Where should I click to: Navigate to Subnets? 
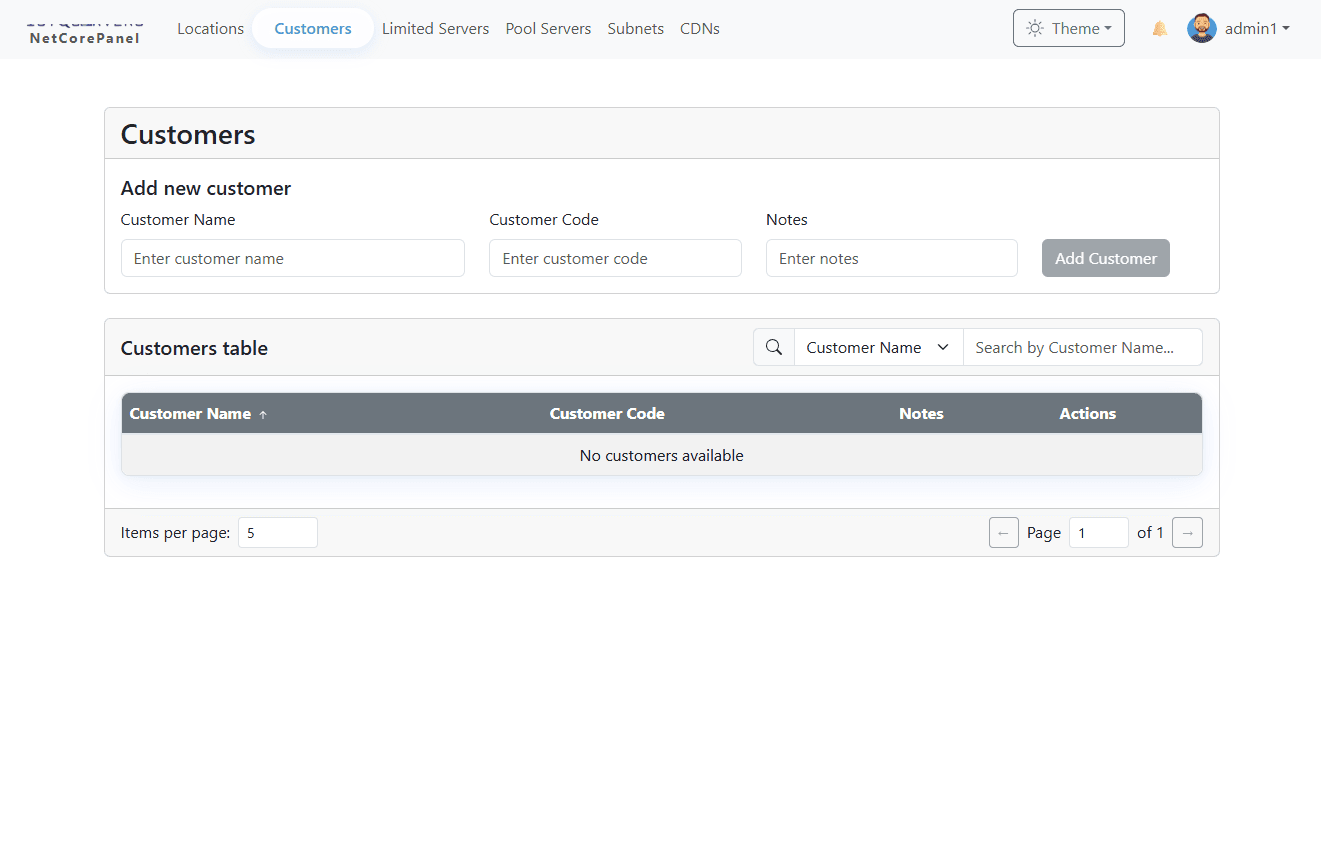click(x=636, y=29)
